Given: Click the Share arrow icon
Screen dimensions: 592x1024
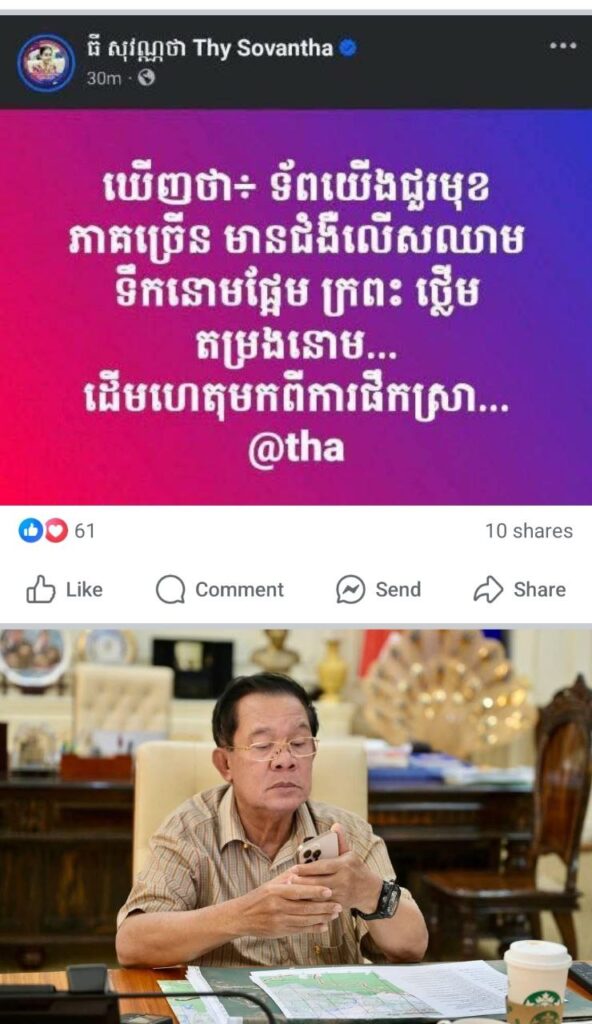Looking at the screenshot, I should [x=488, y=589].
